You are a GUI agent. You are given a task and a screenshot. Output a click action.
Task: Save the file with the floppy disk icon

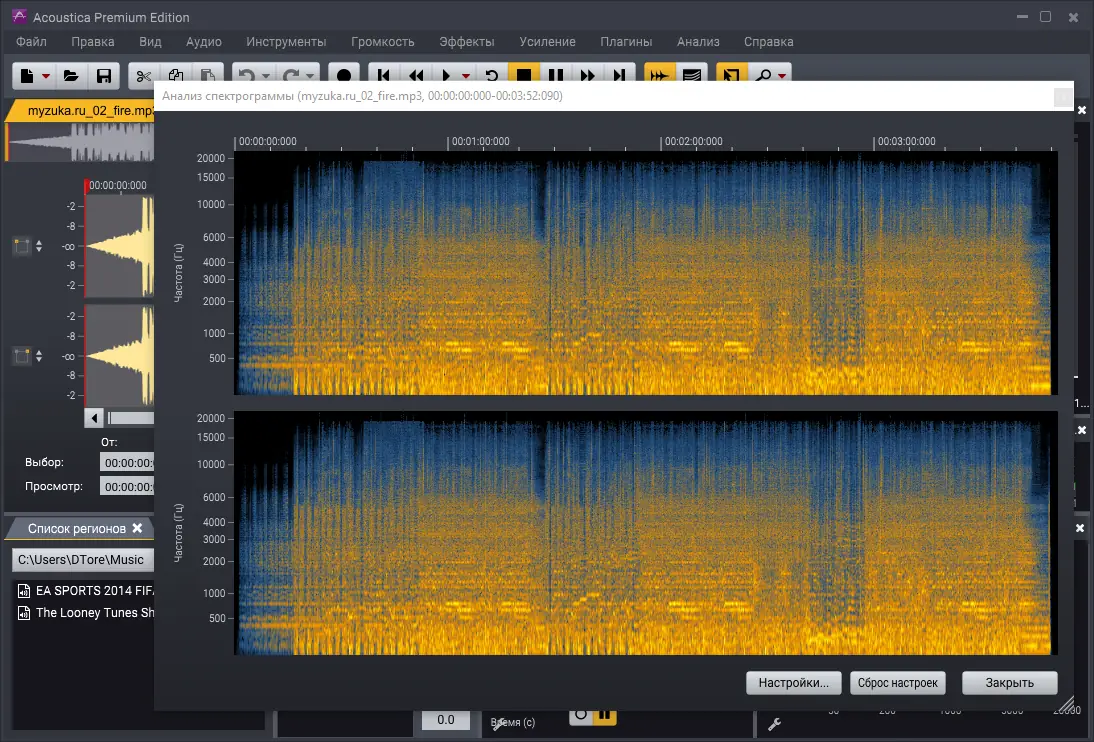click(103, 75)
